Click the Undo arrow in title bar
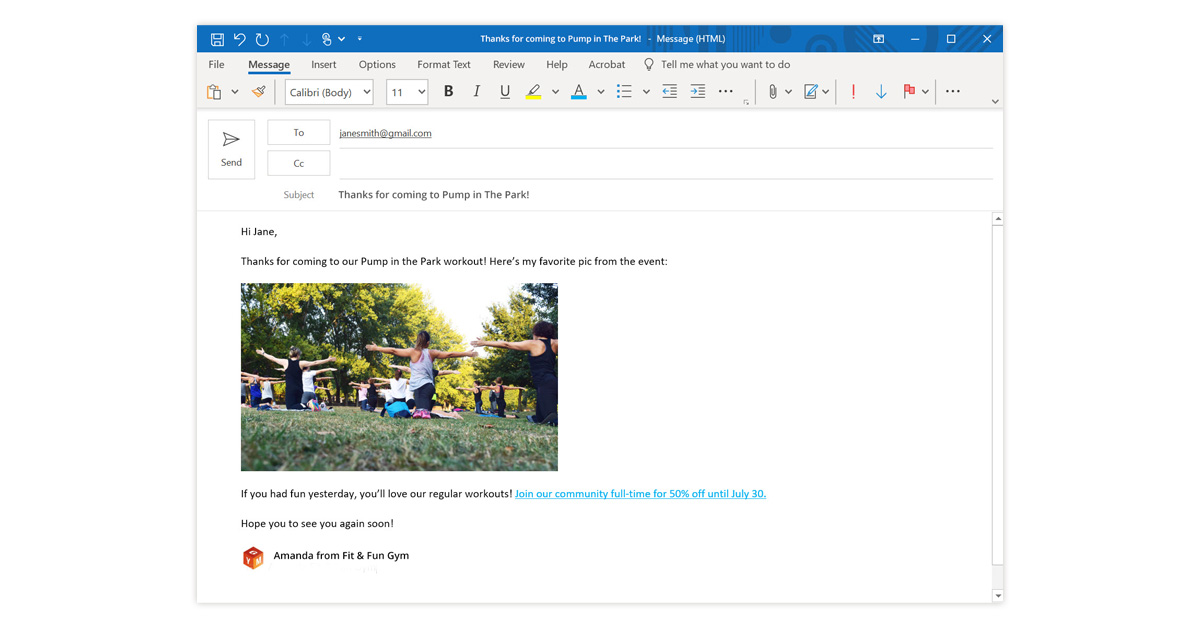This screenshot has height=628, width=1200. click(x=240, y=39)
